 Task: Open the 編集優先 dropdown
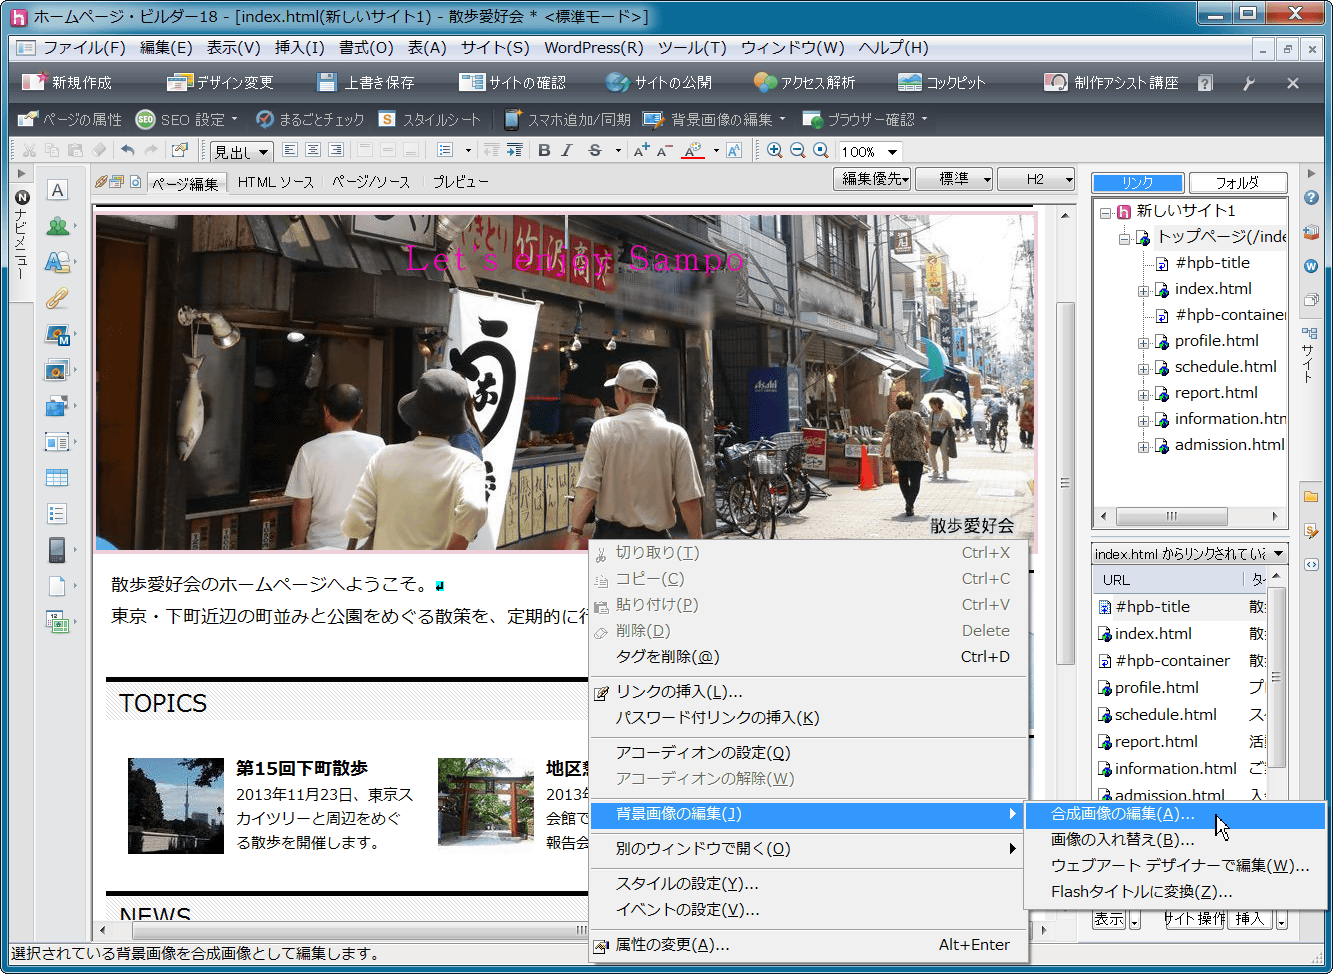point(872,179)
